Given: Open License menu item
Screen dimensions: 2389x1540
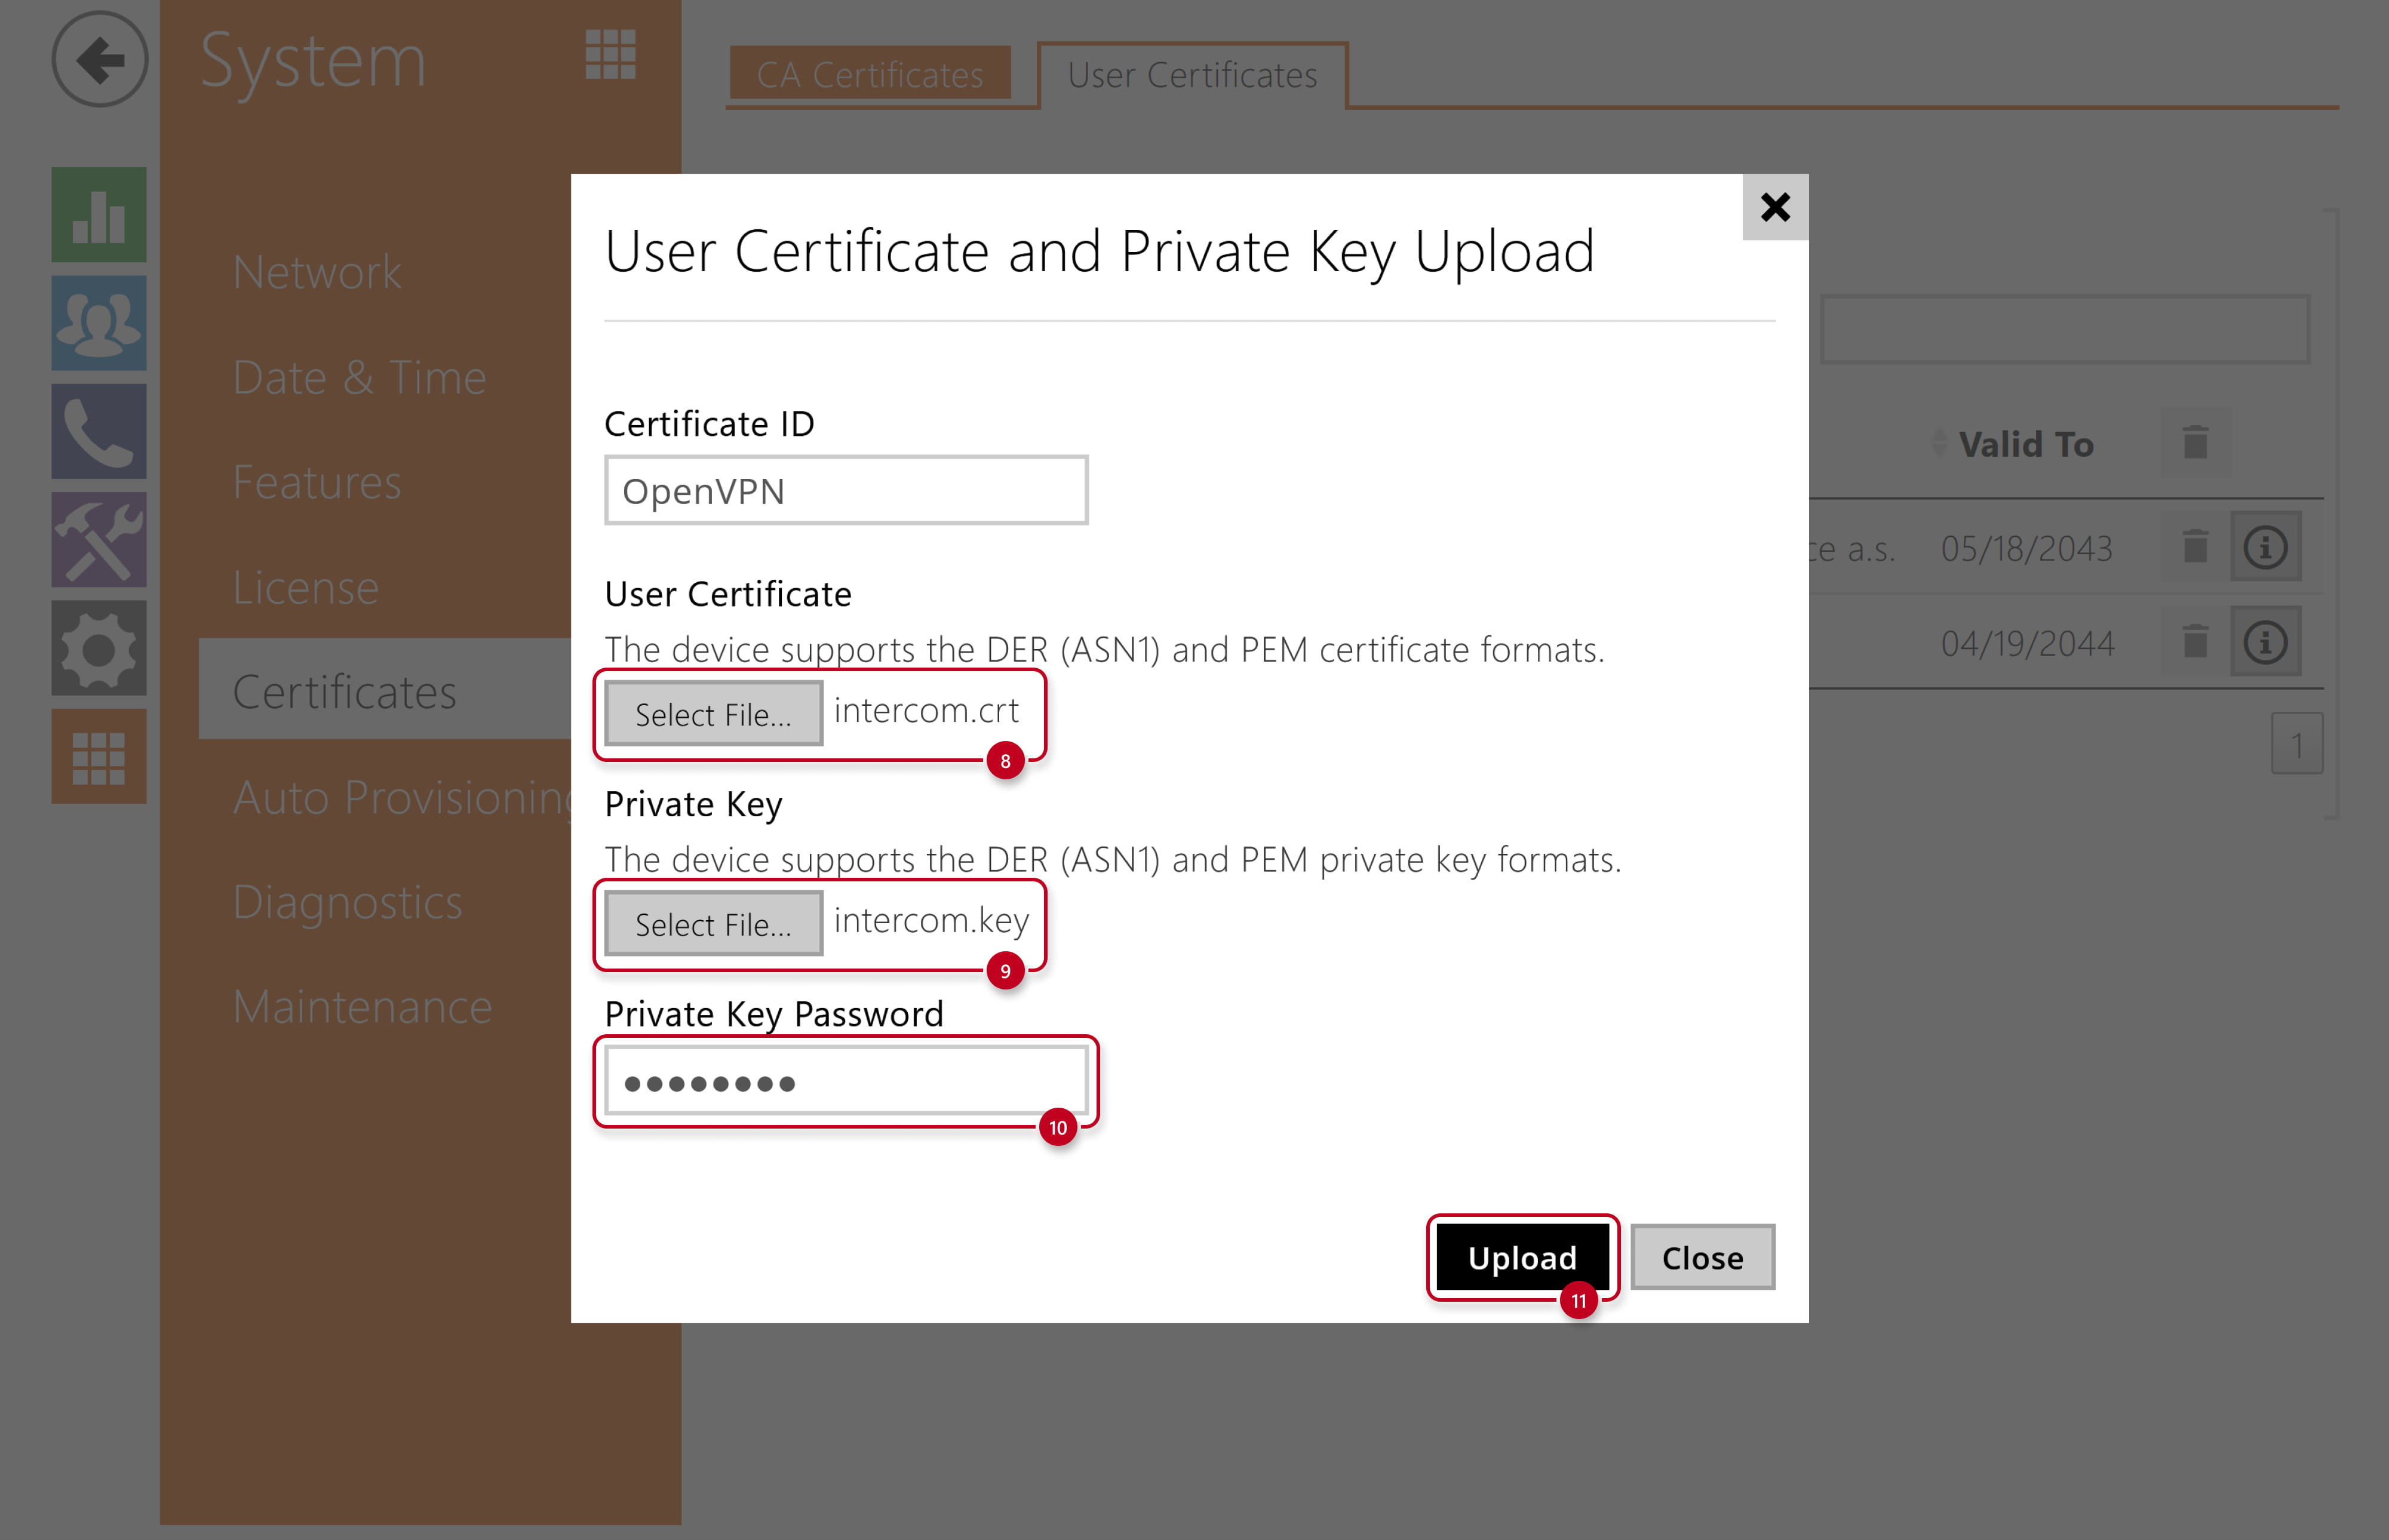Looking at the screenshot, I should point(306,587).
